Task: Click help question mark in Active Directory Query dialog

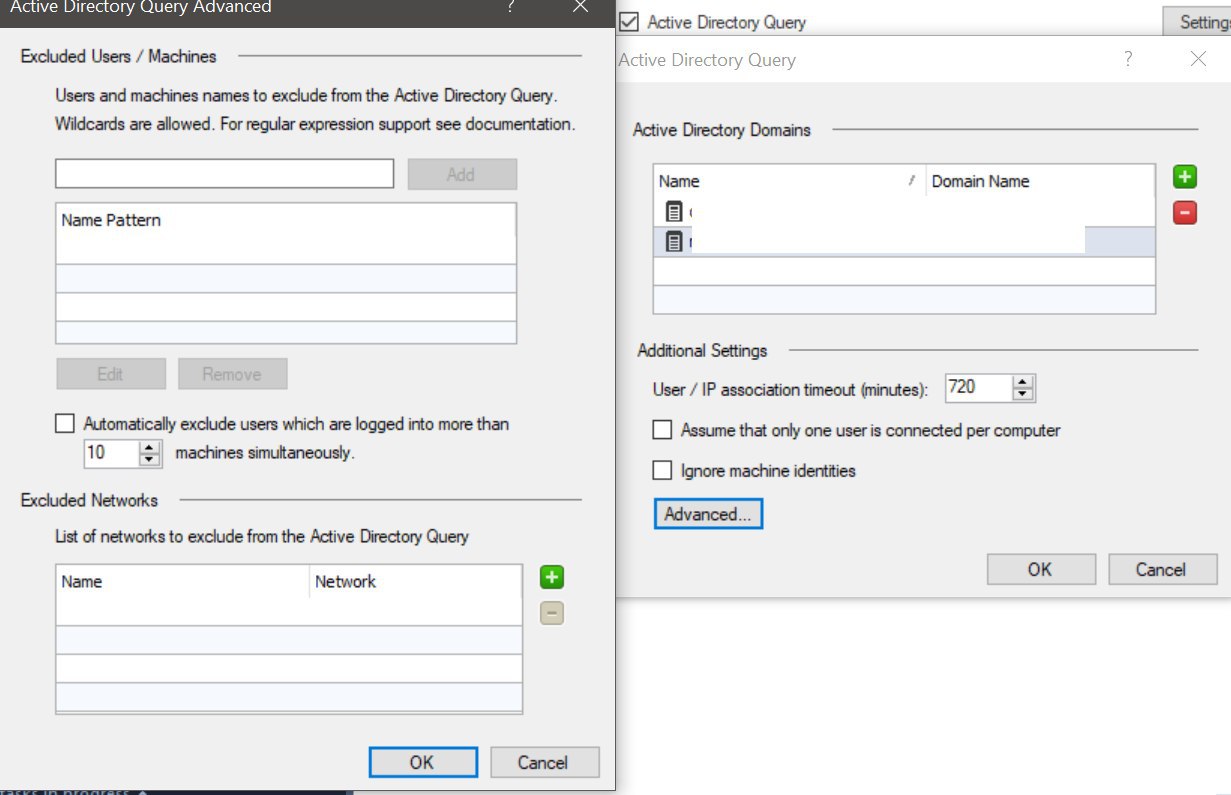Action: (x=1128, y=59)
